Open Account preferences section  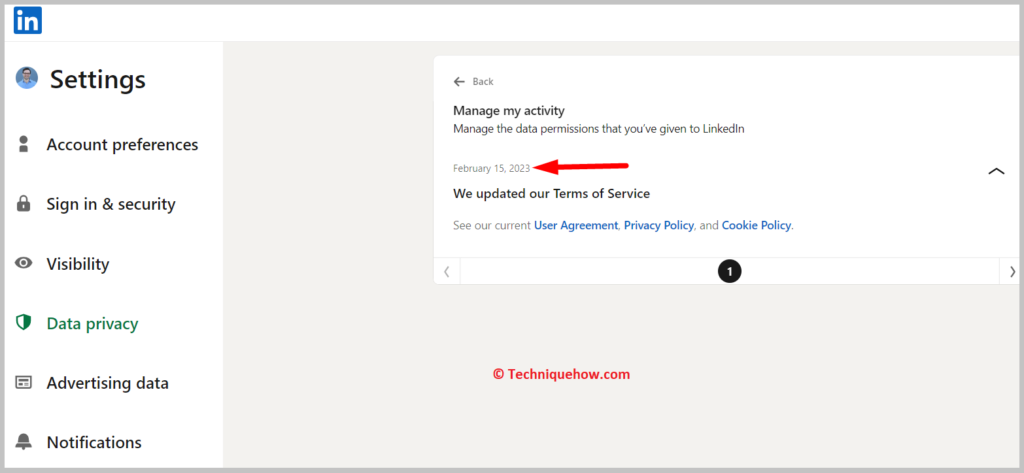122,144
